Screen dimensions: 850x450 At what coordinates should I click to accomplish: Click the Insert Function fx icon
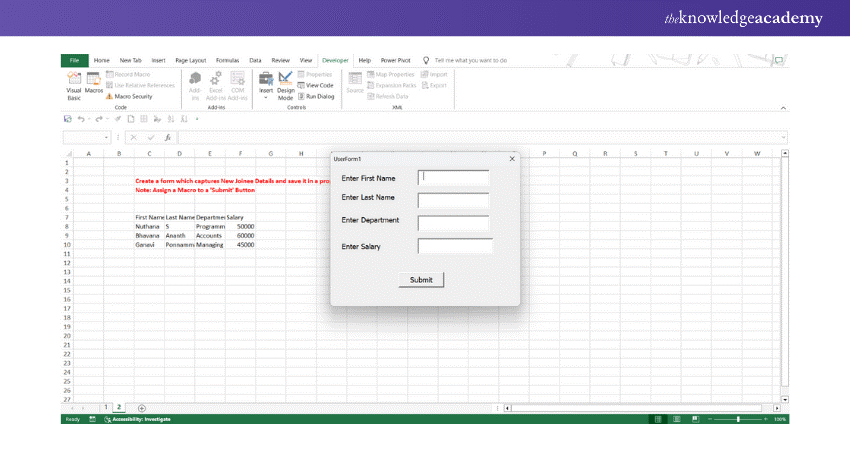(168, 137)
